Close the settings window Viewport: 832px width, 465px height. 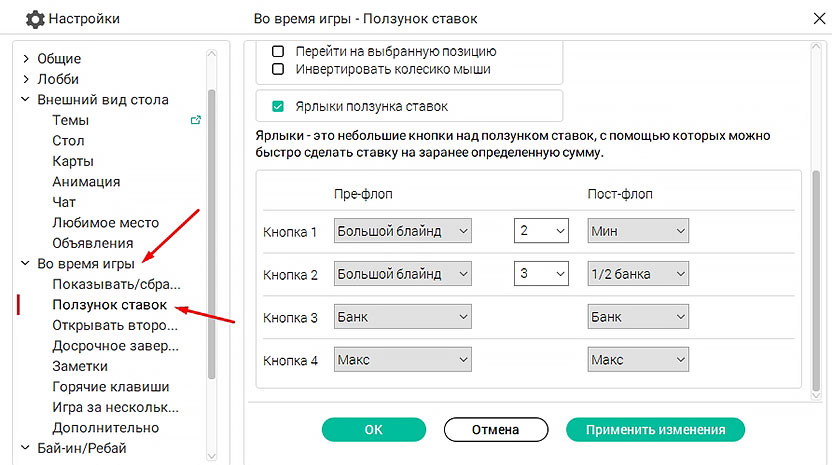pyautogui.click(x=819, y=19)
